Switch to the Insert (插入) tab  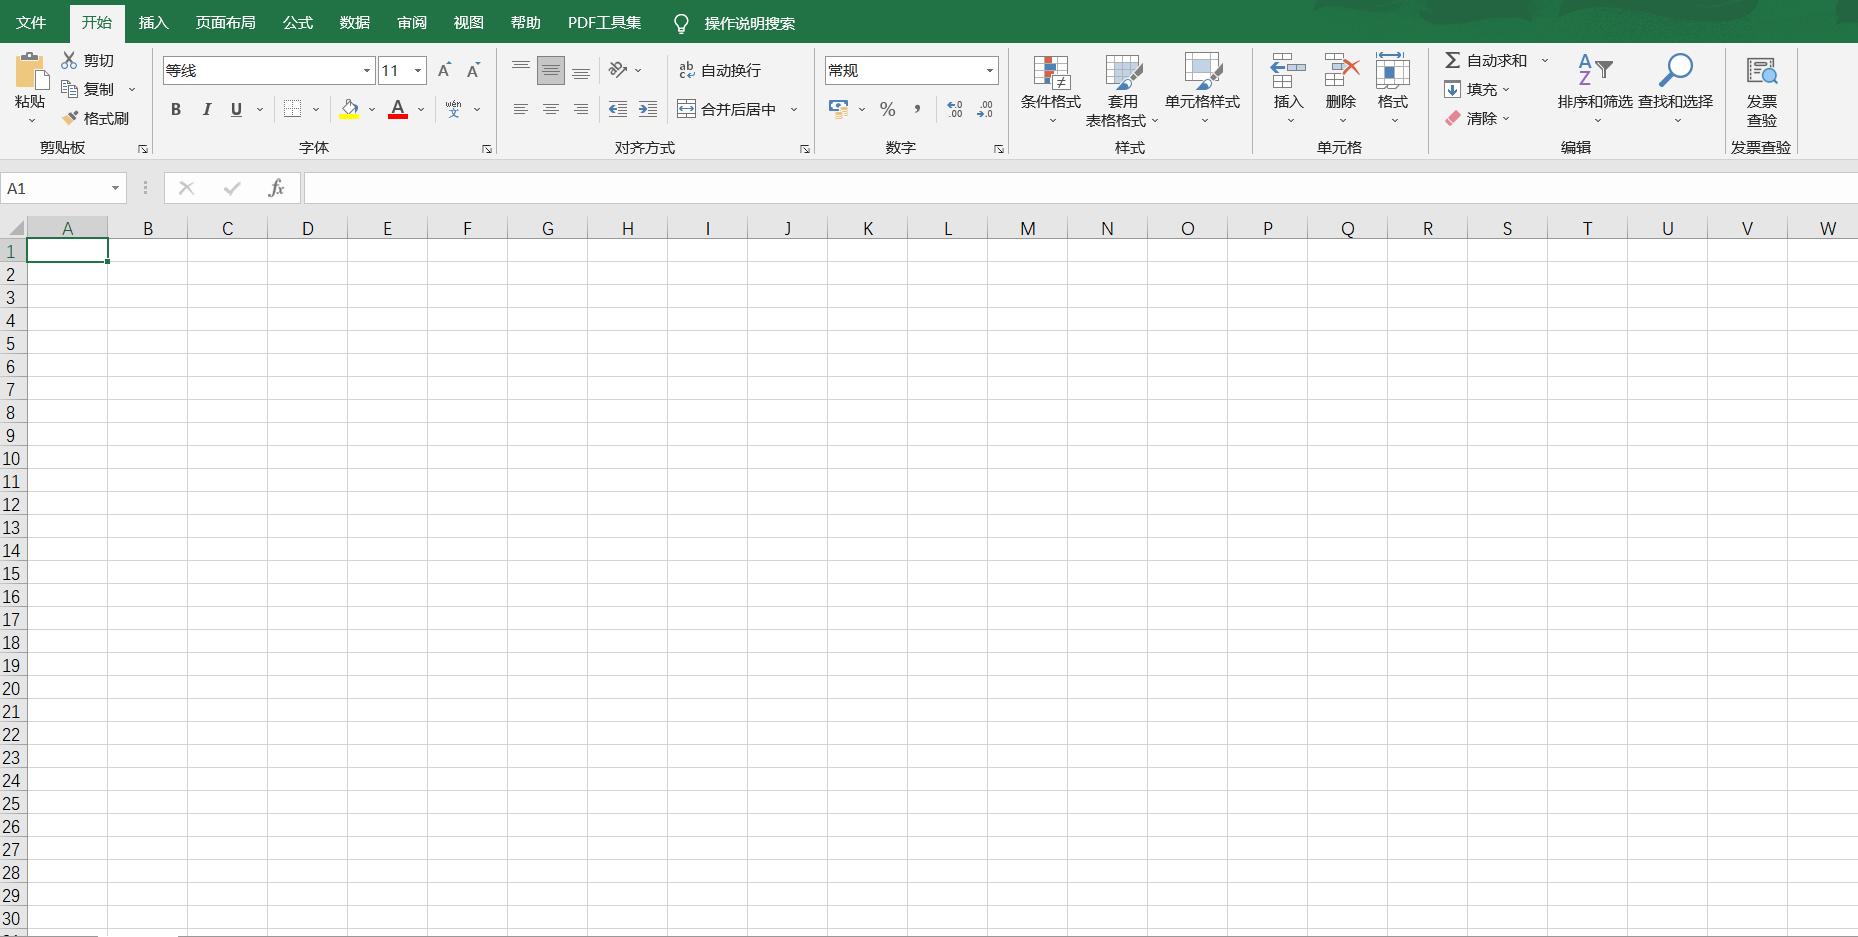coord(153,22)
